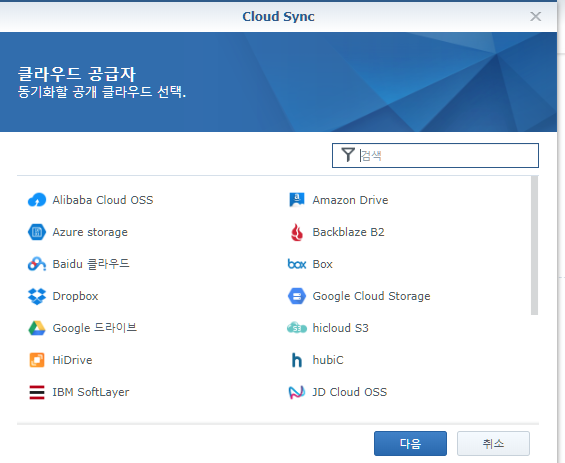Choose the Dropbox icon
565x463 pixels.
(37, 296)
